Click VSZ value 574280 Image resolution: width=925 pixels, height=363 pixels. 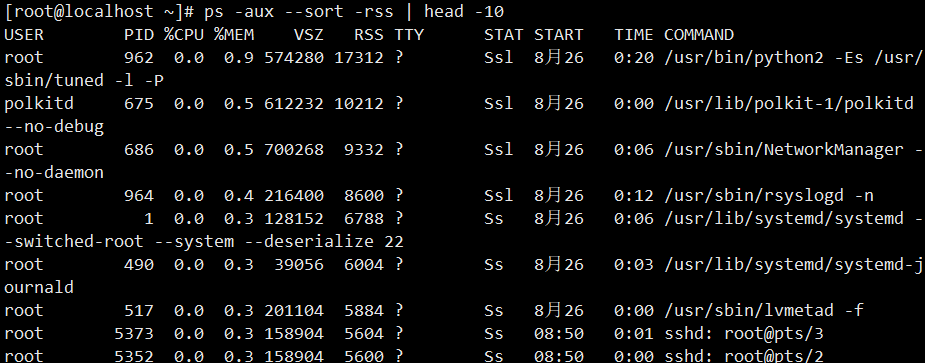[294, 58]
